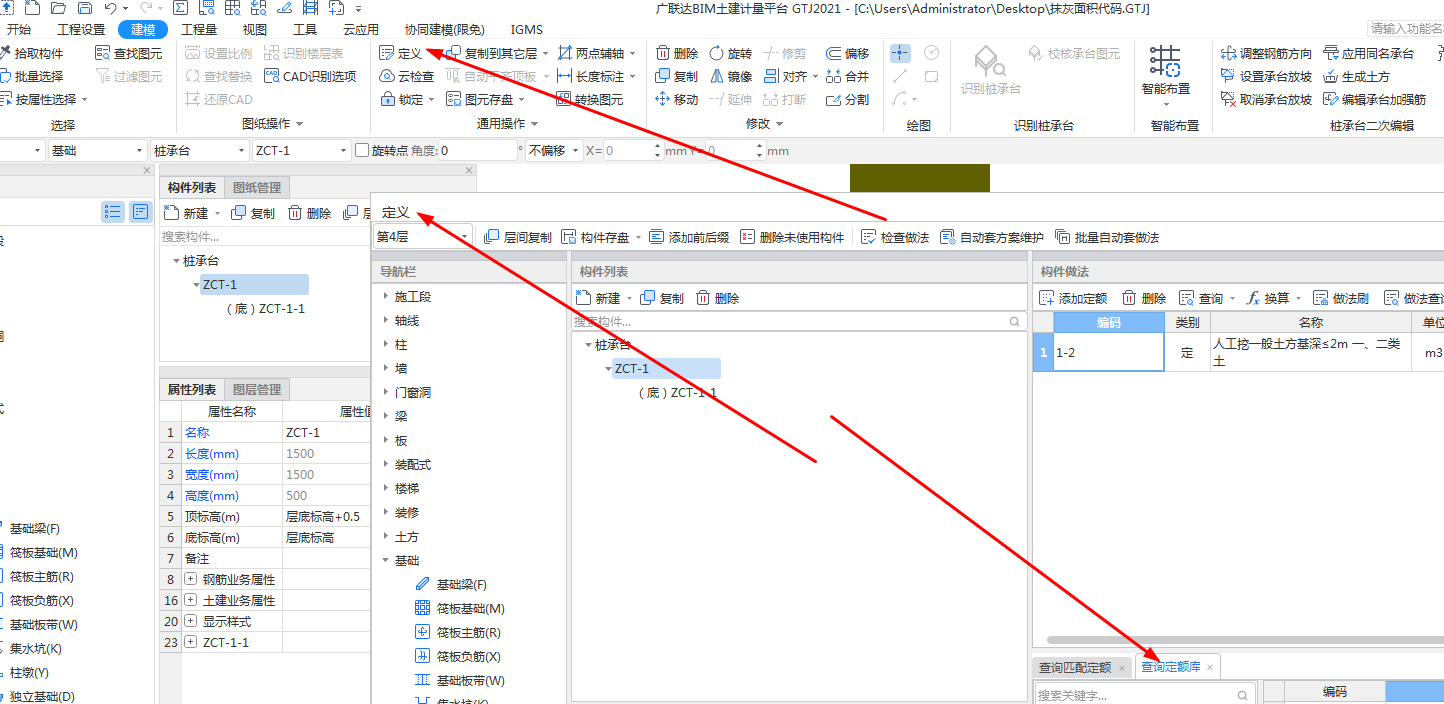Select the 偏移 offset tool

(848, 53)
